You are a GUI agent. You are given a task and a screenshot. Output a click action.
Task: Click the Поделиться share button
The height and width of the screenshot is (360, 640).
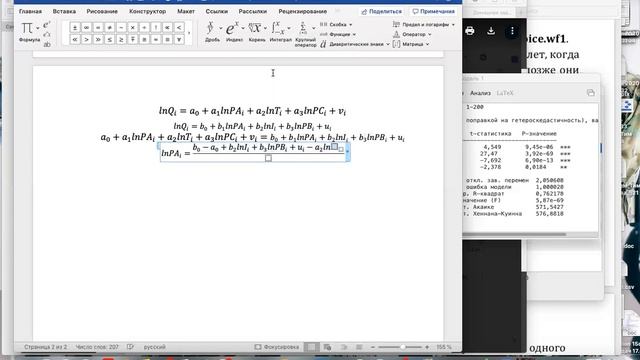[382, 11]
